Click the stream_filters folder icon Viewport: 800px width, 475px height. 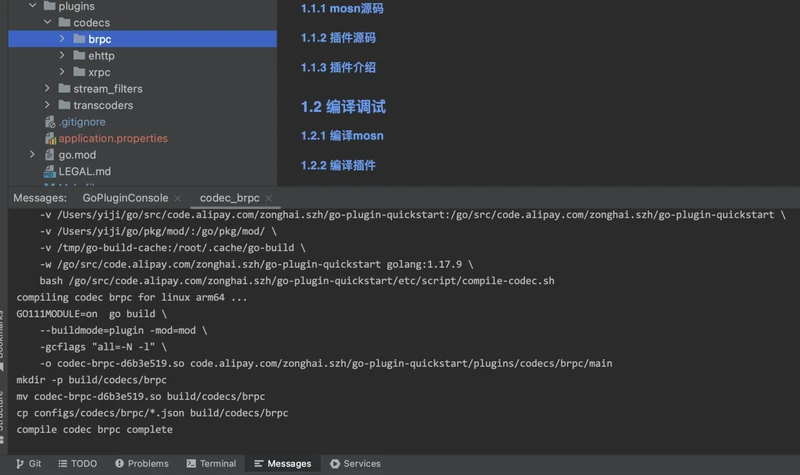[64, 88]
